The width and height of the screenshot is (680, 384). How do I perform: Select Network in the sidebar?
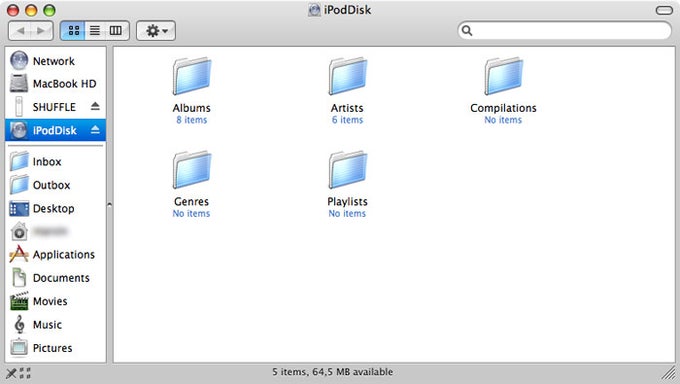(x=56, y=61)
